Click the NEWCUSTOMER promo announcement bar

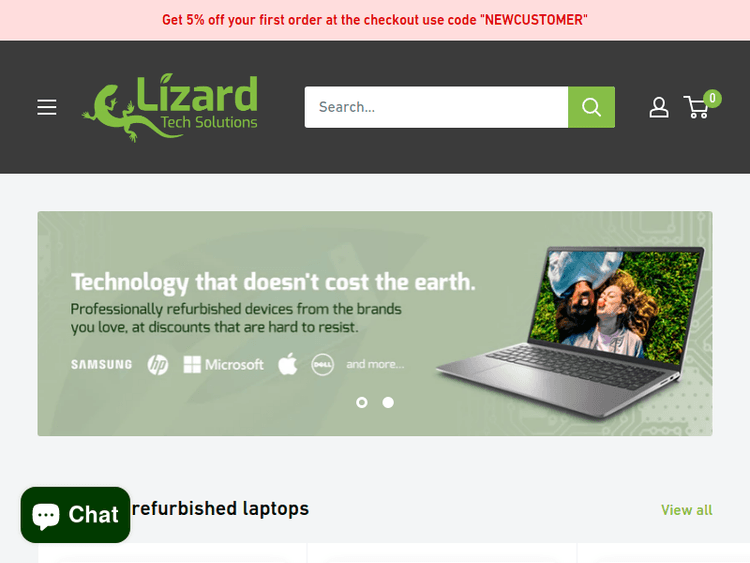click(375, 20)
